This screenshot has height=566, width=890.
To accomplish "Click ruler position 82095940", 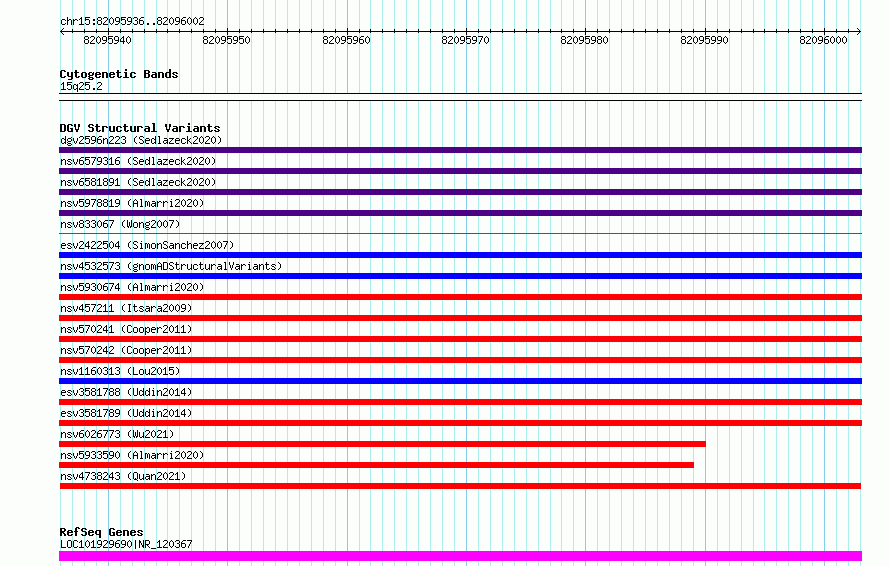I will 107,40.
